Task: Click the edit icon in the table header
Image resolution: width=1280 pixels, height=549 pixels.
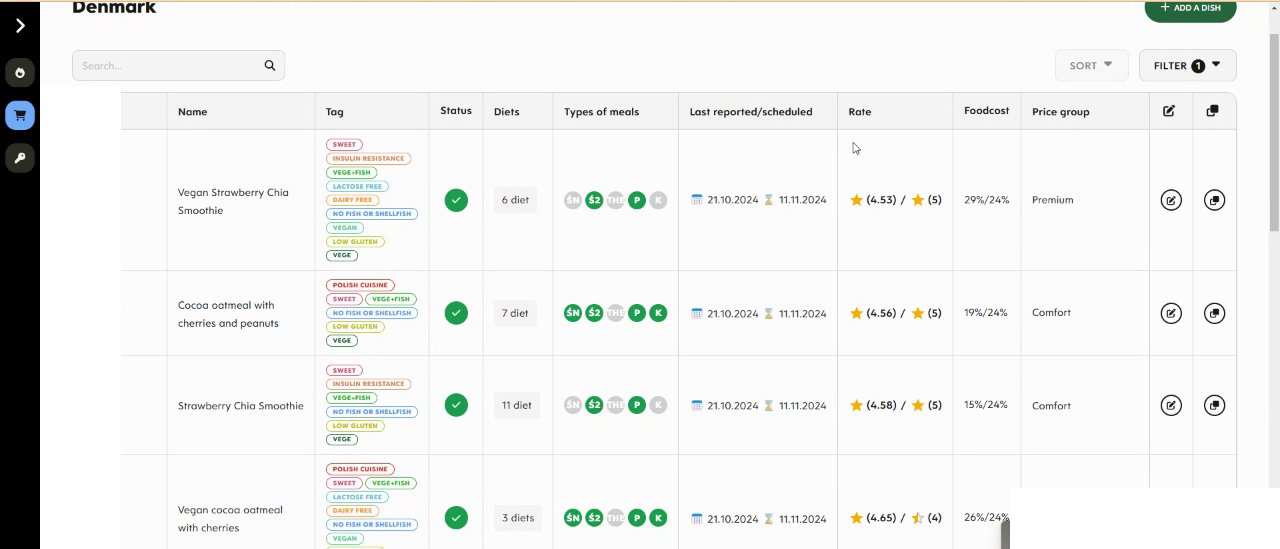Action: pos(1169,111)
